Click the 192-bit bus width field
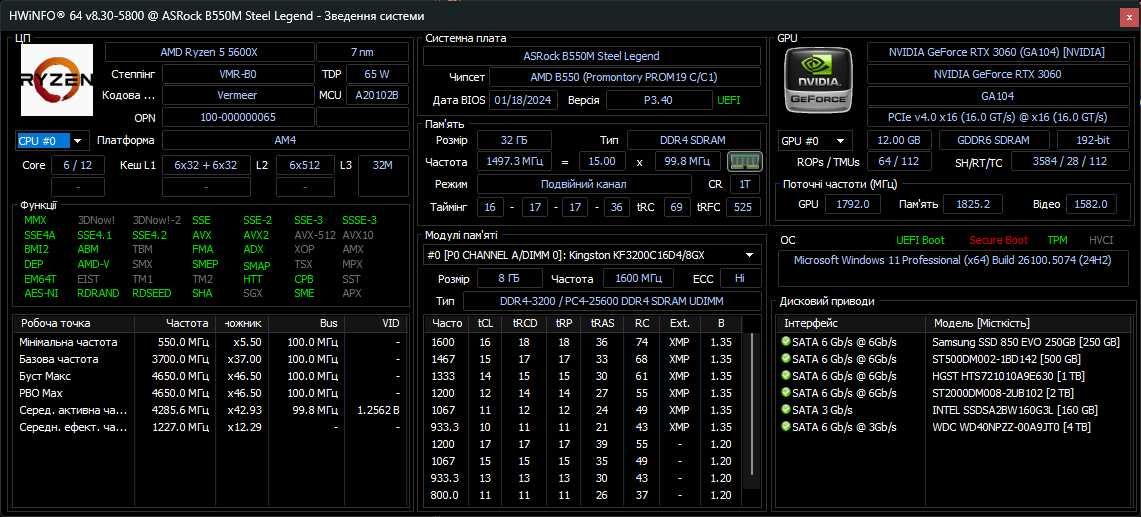Screen dimensions: 1141x517 coord(1092,140)
